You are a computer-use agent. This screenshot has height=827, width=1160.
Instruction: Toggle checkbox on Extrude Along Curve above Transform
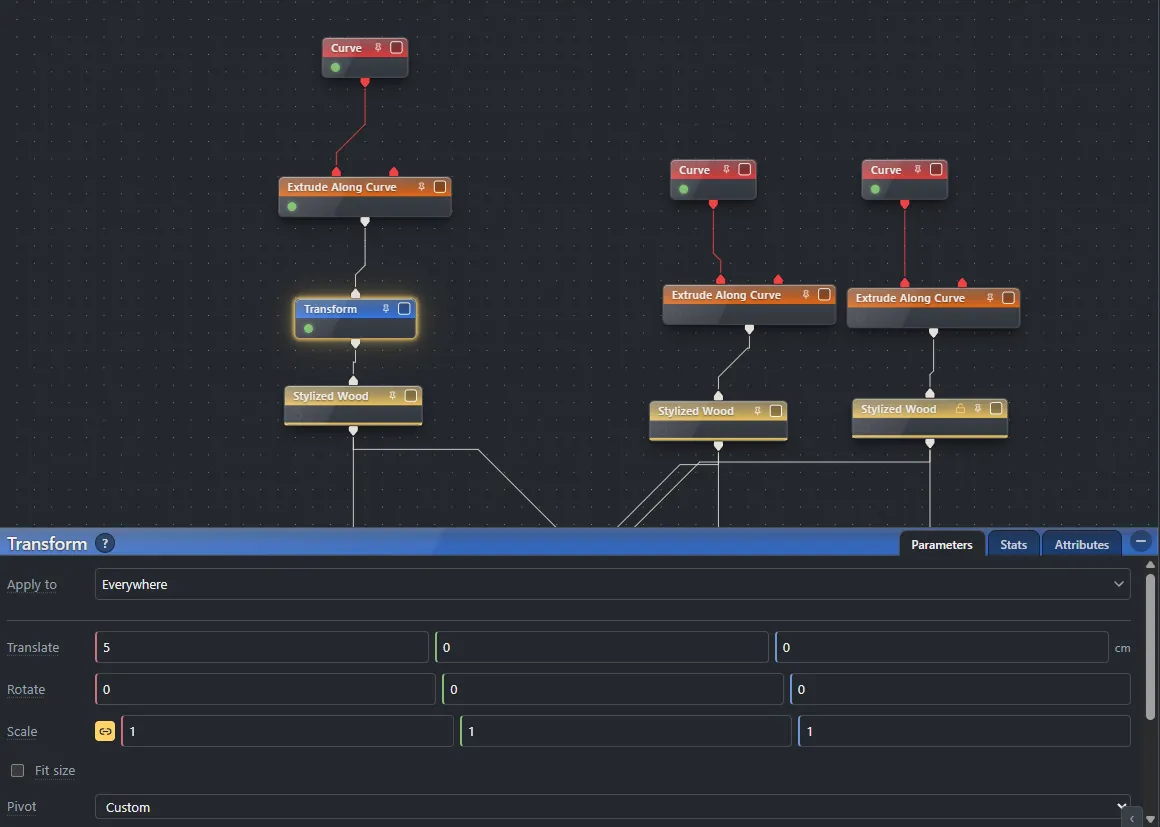pos(440,186)
